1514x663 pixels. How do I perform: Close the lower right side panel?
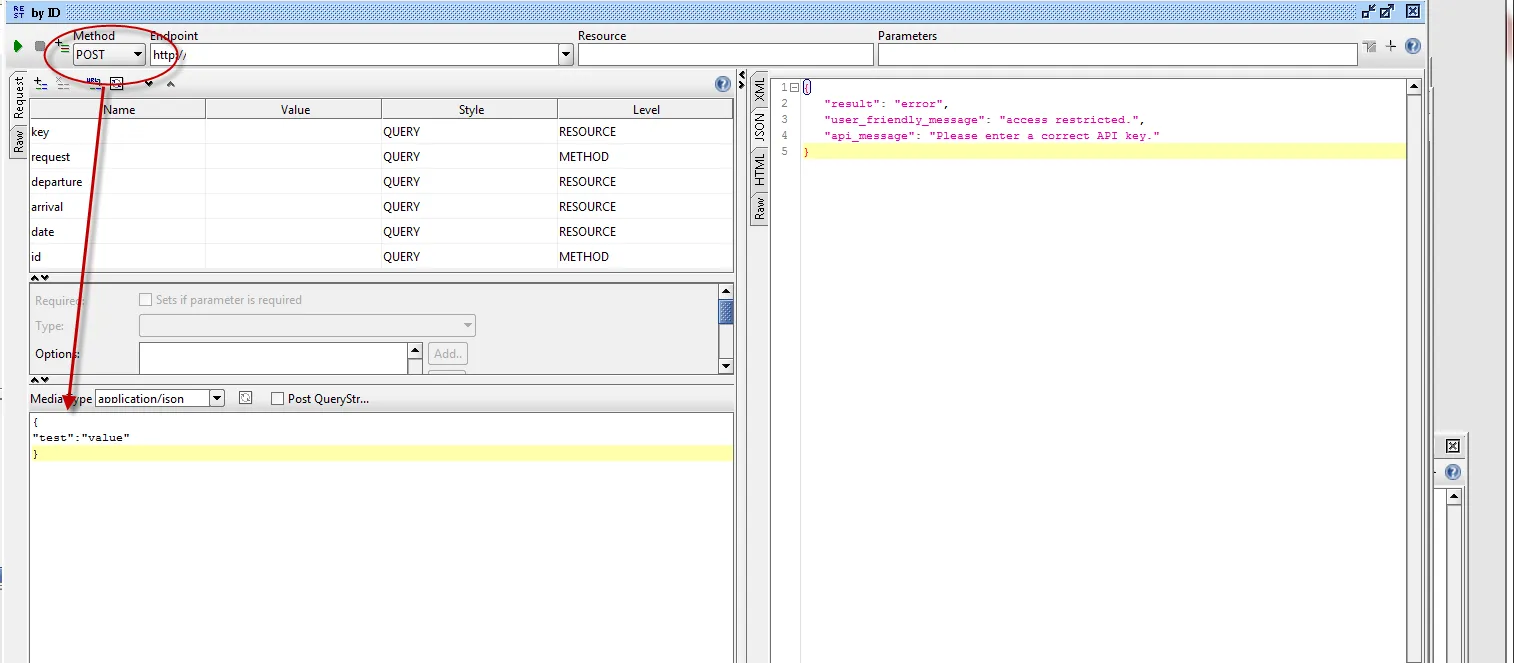click(1453, 446)
